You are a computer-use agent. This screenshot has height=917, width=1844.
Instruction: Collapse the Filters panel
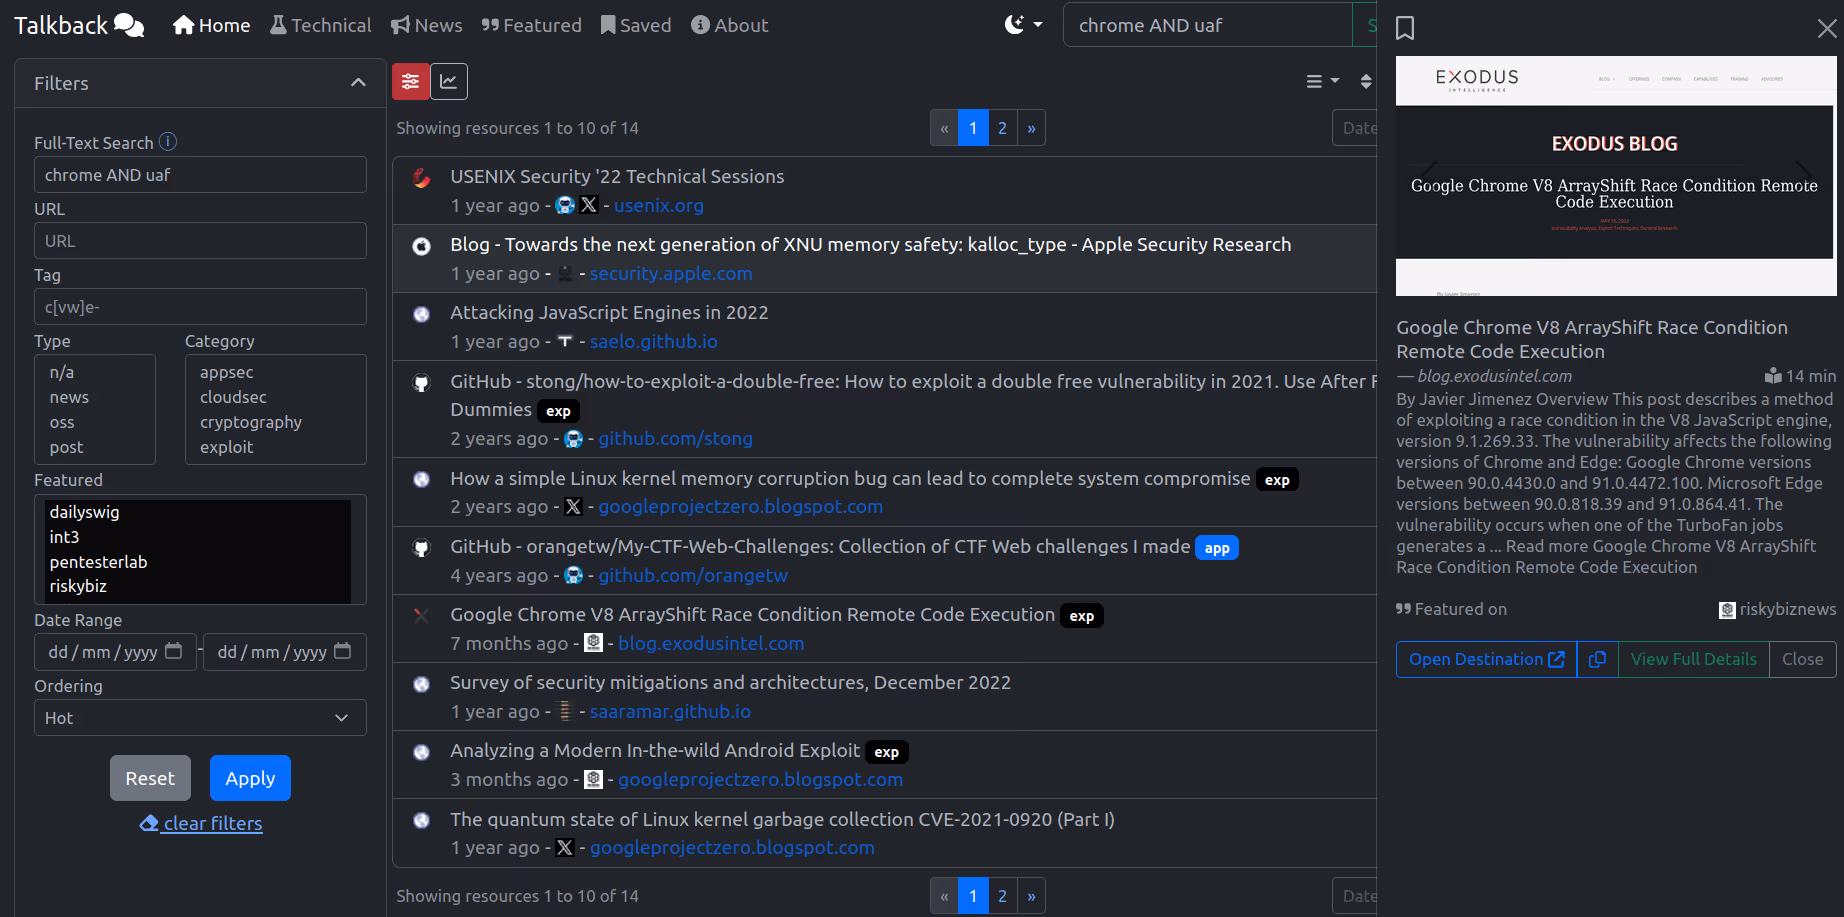pos(358,83)
